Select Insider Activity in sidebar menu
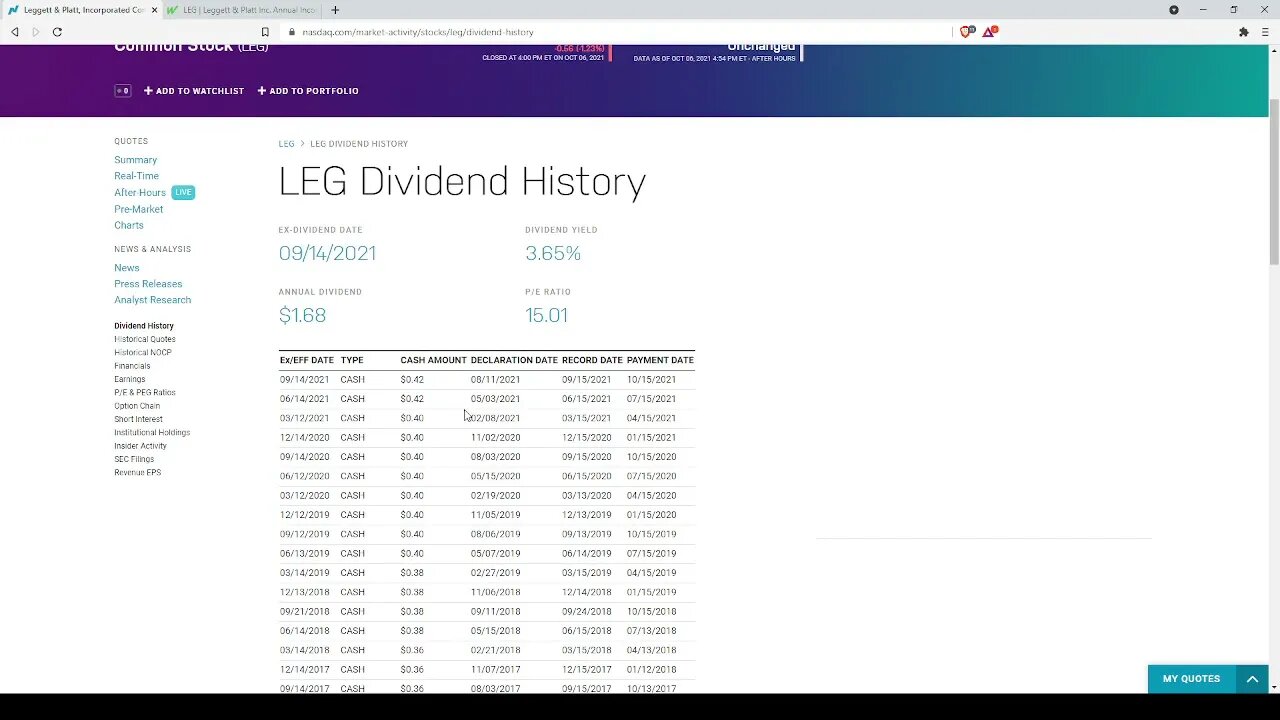 tap(140, 446)
